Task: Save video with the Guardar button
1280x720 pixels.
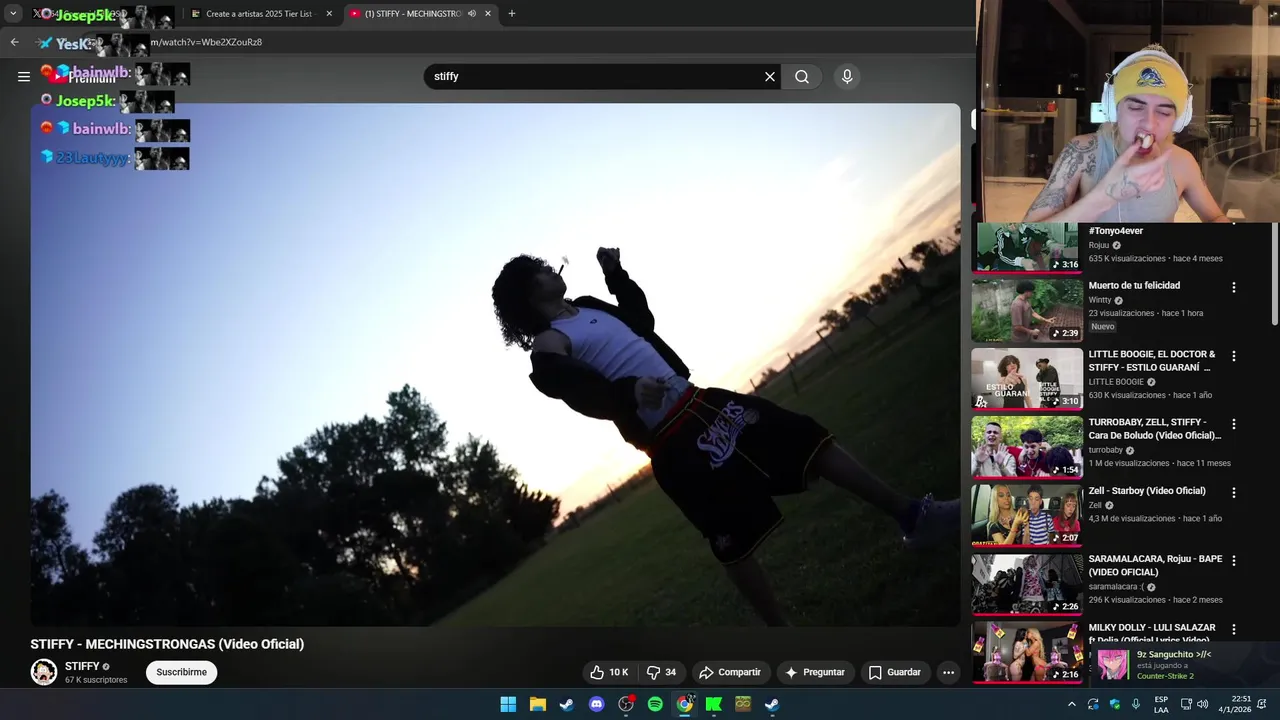Action: [x=895, y=672]
